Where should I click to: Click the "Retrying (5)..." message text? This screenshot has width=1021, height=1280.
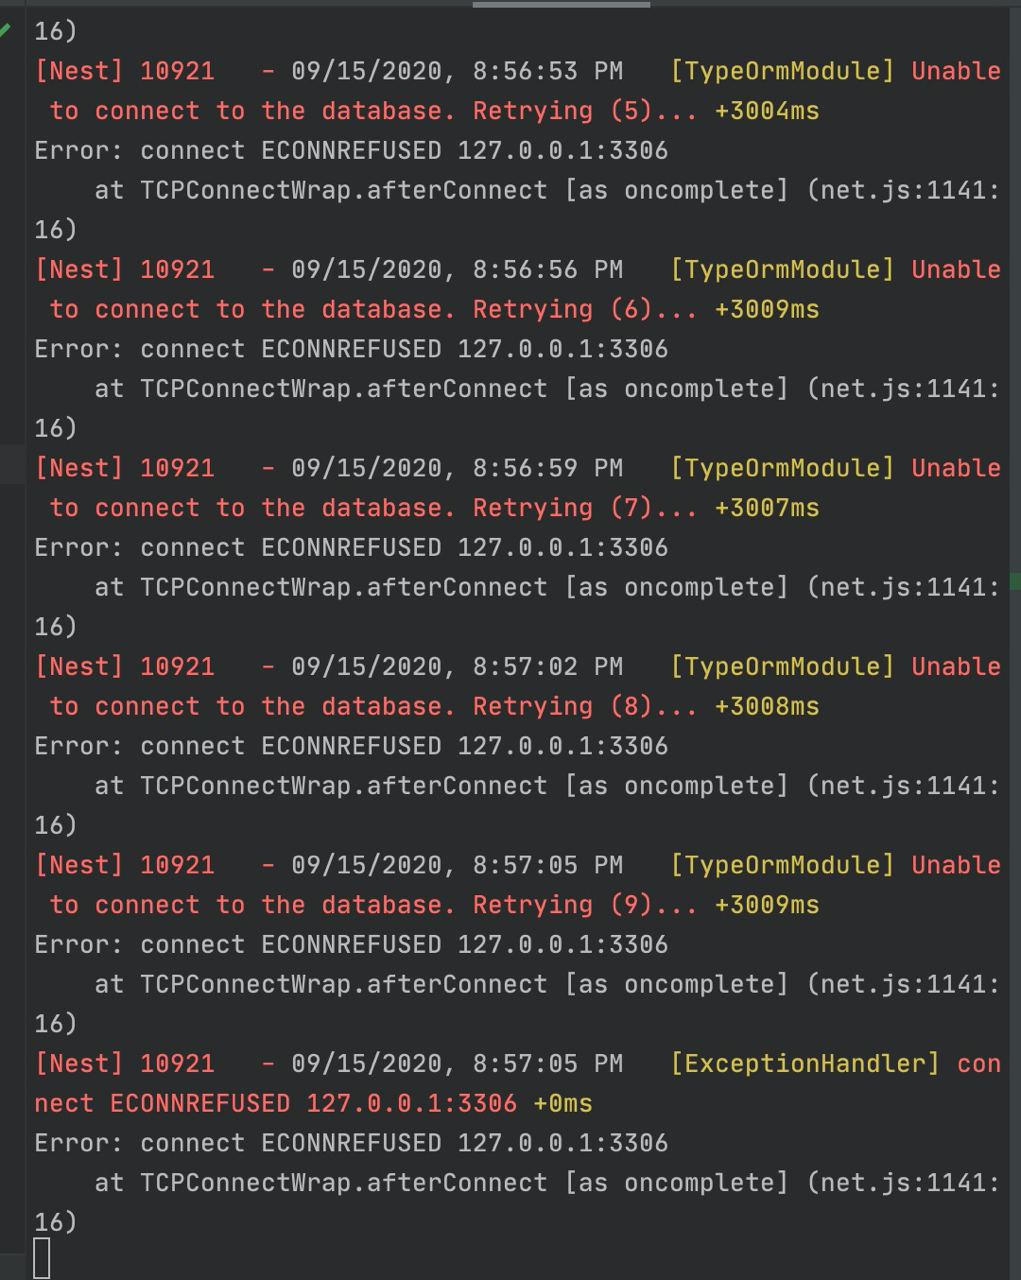pyautogui.click(x=584, y=111)
